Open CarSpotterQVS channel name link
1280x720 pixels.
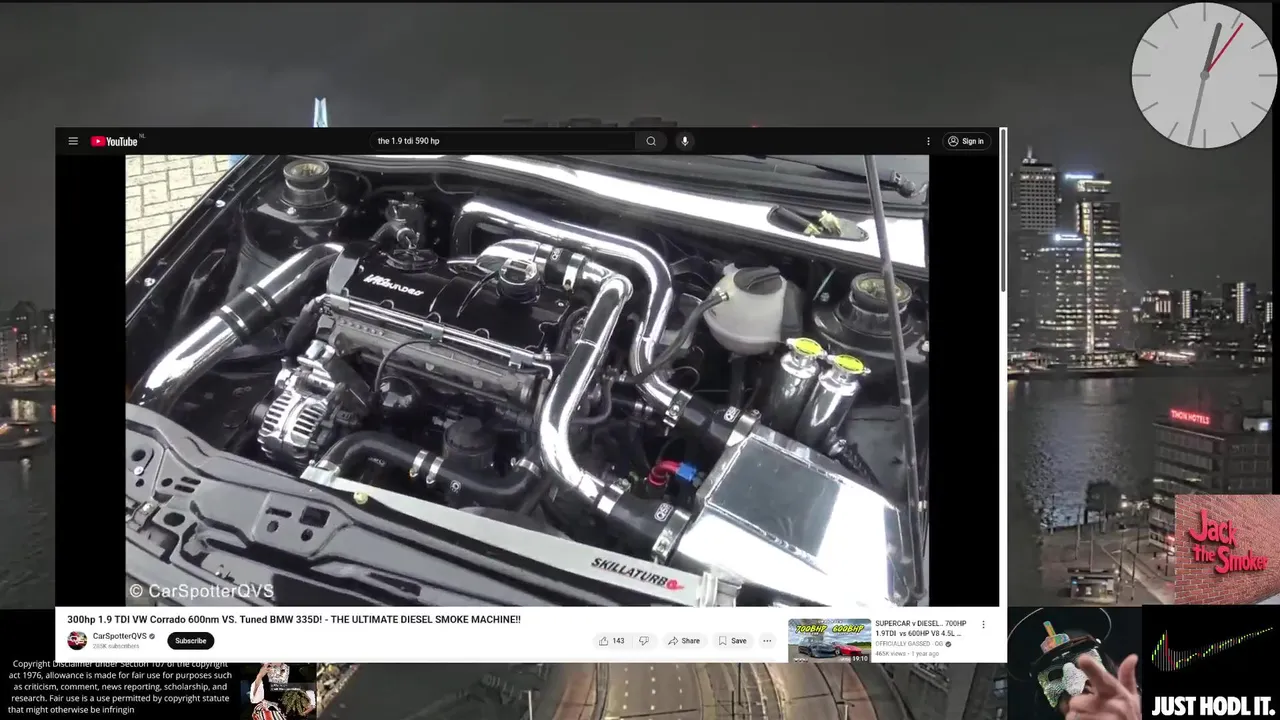[119, 636]
